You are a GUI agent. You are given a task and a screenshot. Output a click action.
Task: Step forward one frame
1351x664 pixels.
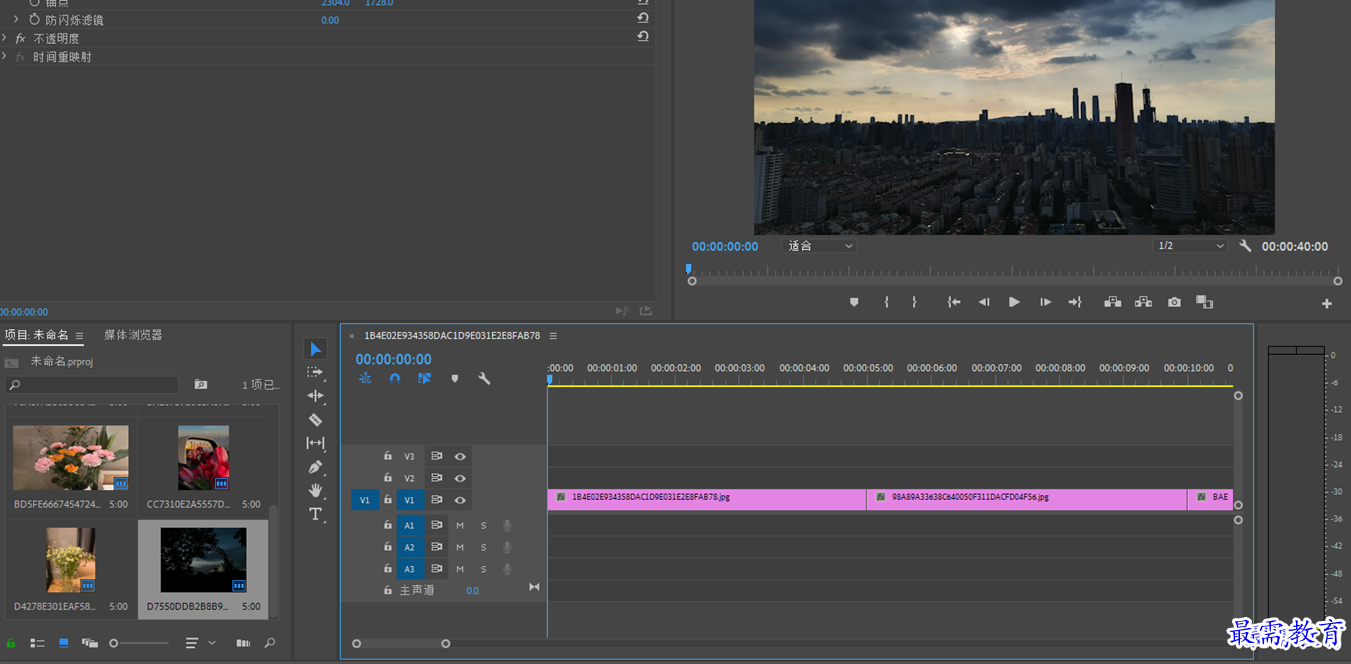(x=1045, y=302)
